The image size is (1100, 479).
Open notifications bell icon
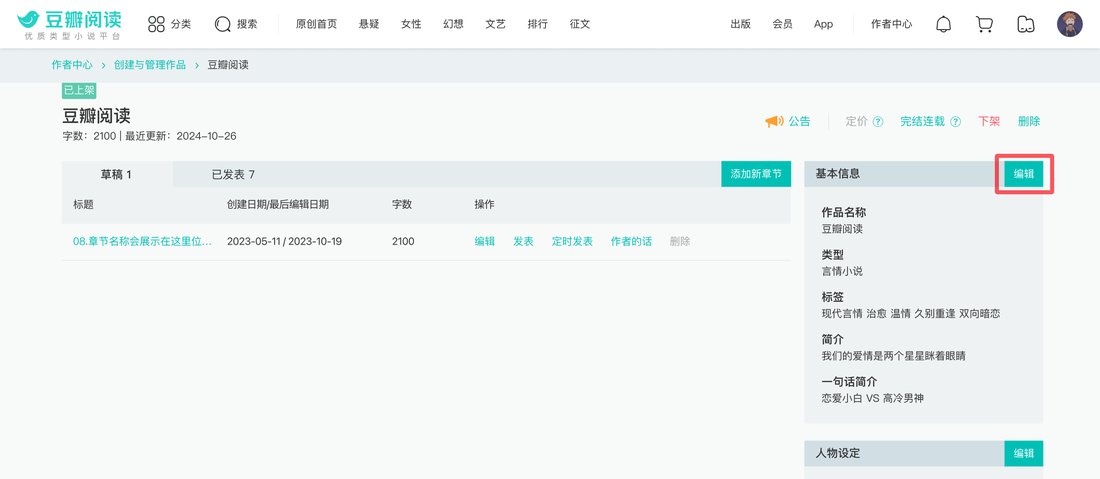click(944, 24)
